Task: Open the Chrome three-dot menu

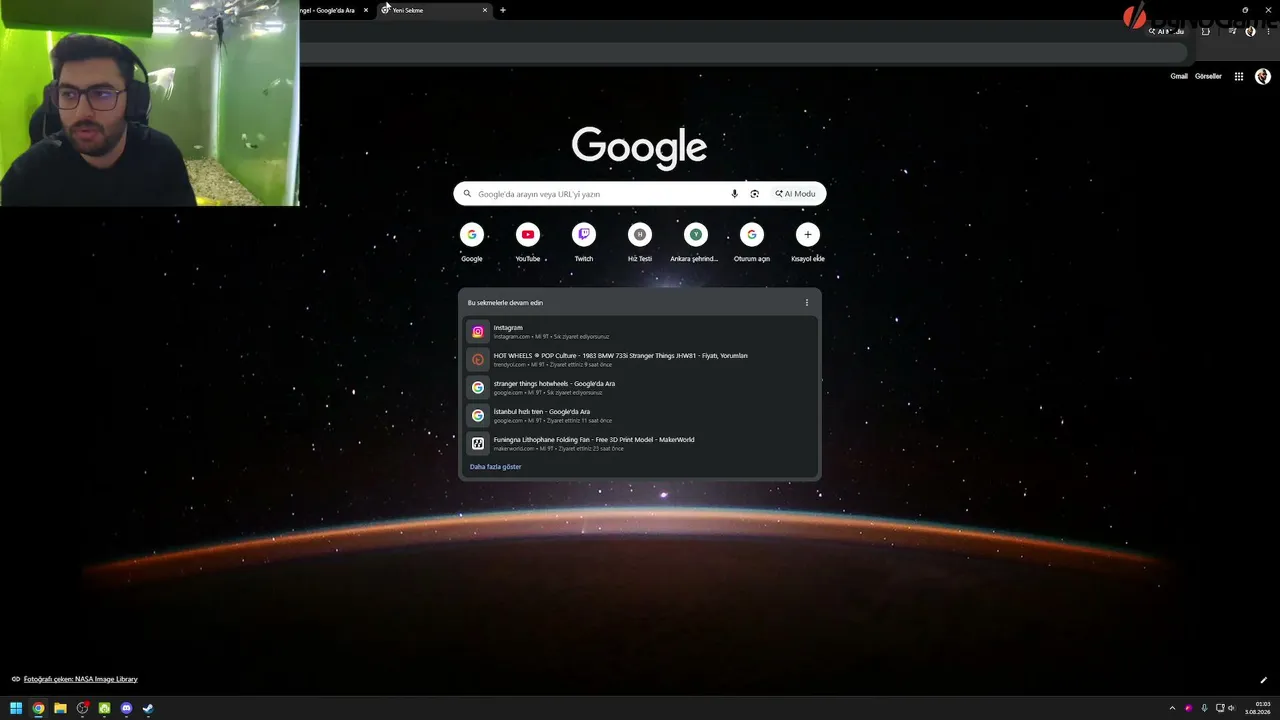Action: 1268,31
